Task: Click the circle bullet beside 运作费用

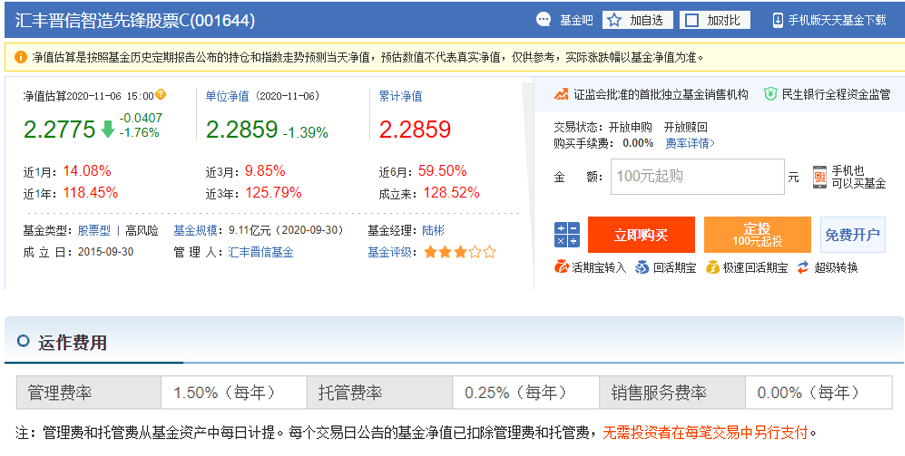Action: pyautogui.click(x=23, y=341)
